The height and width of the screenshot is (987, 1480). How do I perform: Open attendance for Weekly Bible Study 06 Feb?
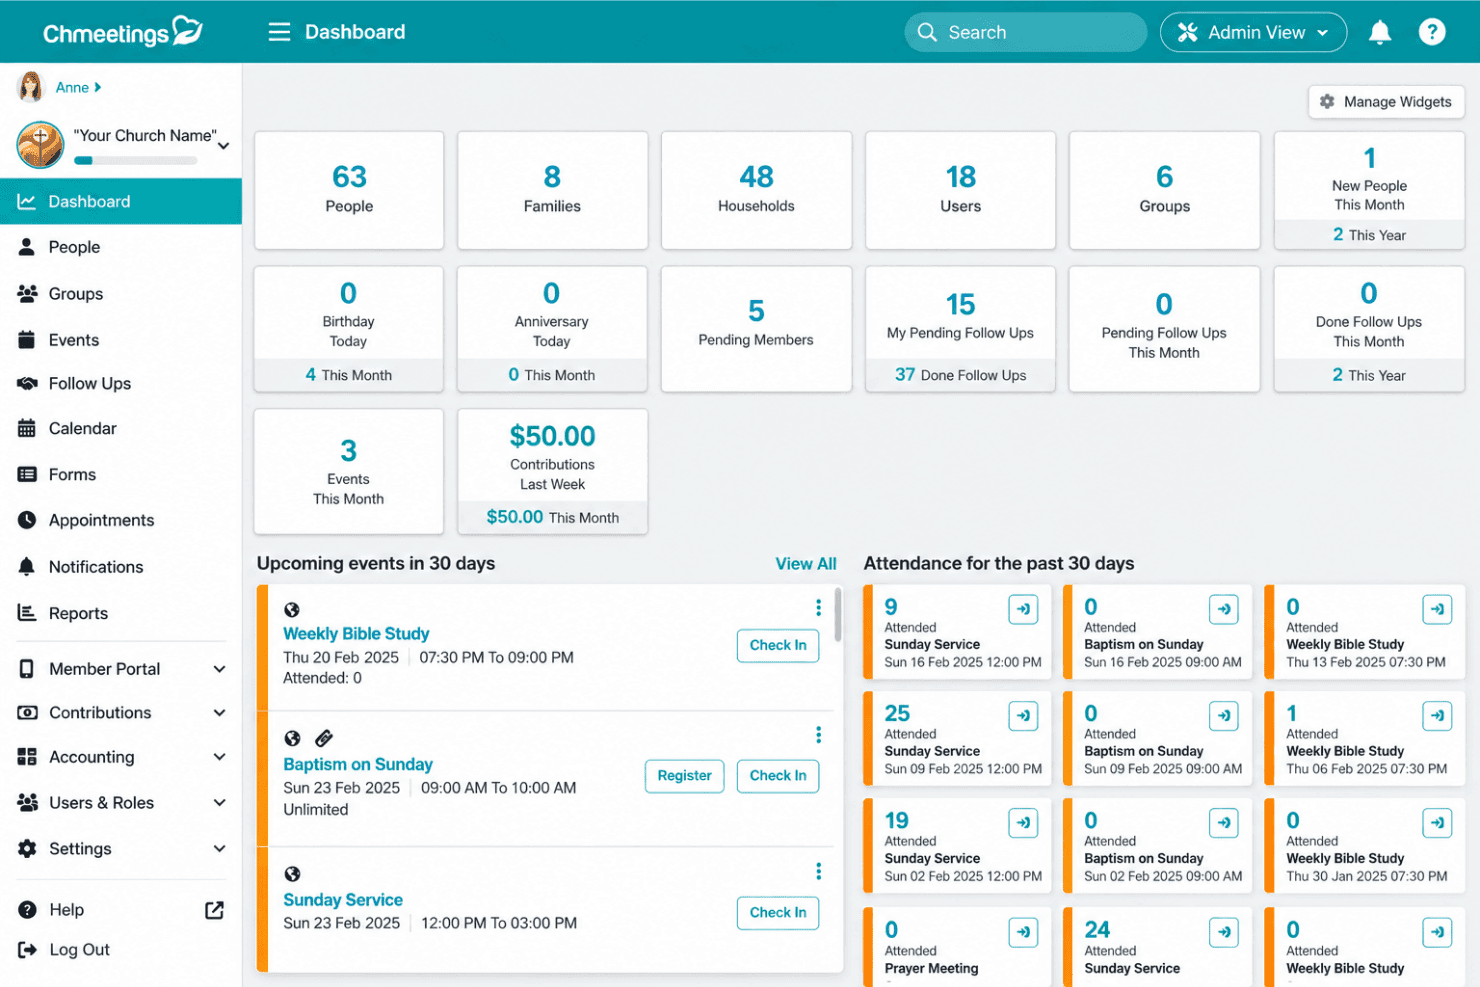[x=1437, y=716]
